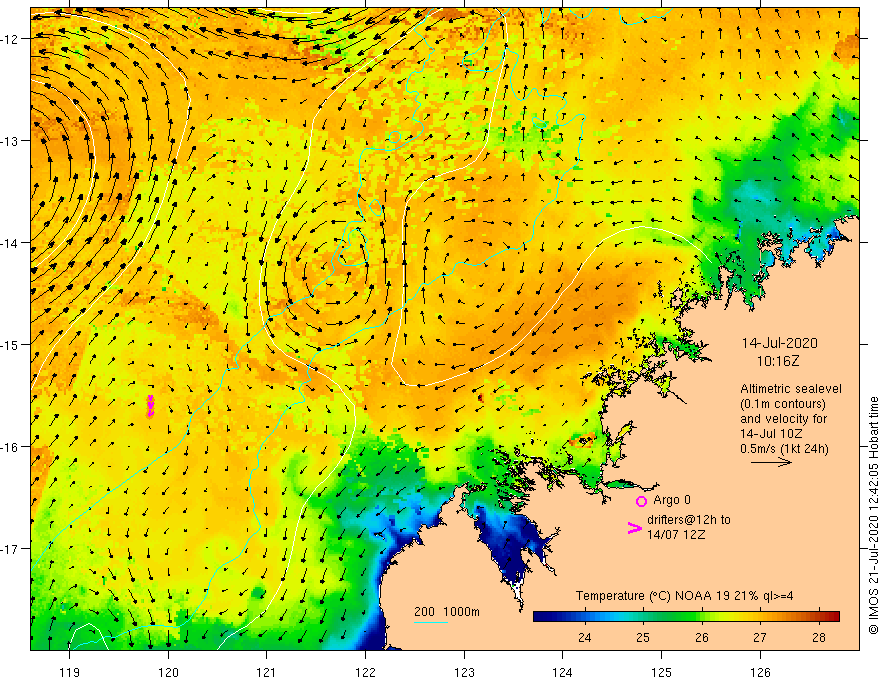
Task: Click the color bar value 24
Action: [584, 637]
